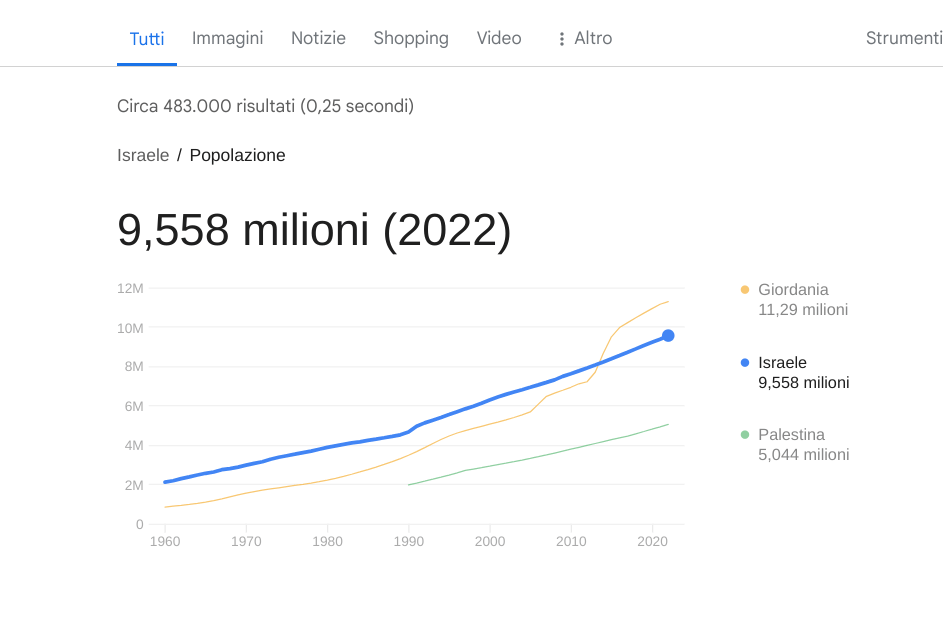This screenshot has width=943, height=620.
Task: Click the blue 2022 data point marker
Action: [668, 336]
